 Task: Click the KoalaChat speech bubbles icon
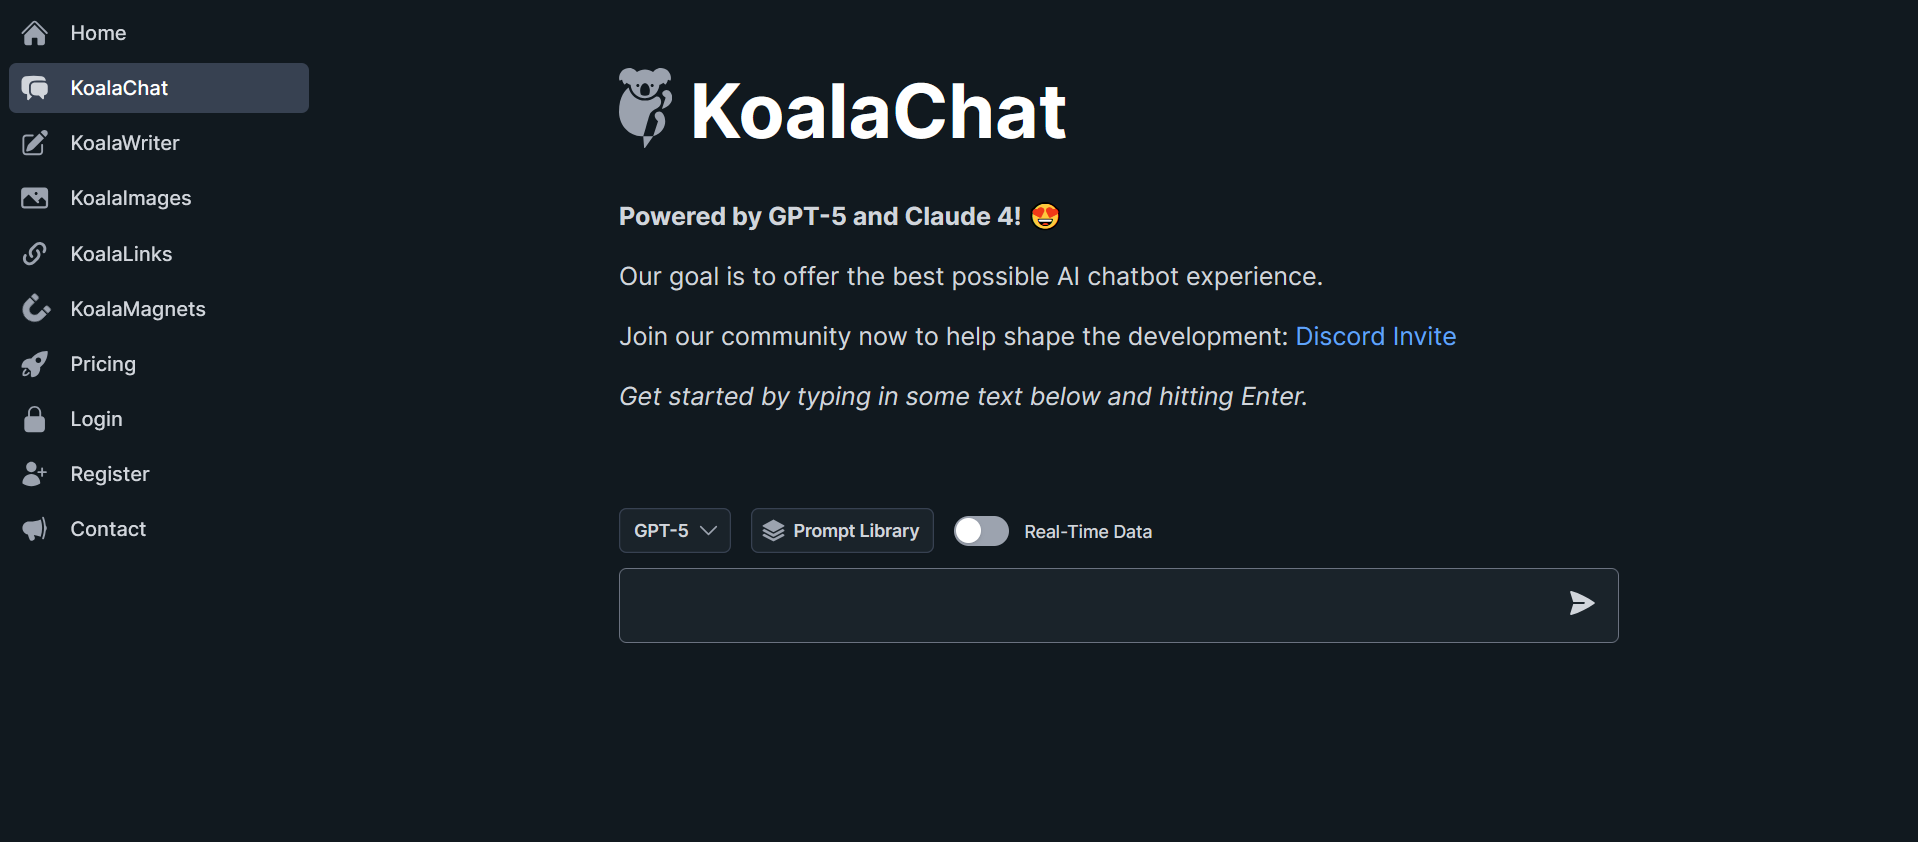click(34, 88)
